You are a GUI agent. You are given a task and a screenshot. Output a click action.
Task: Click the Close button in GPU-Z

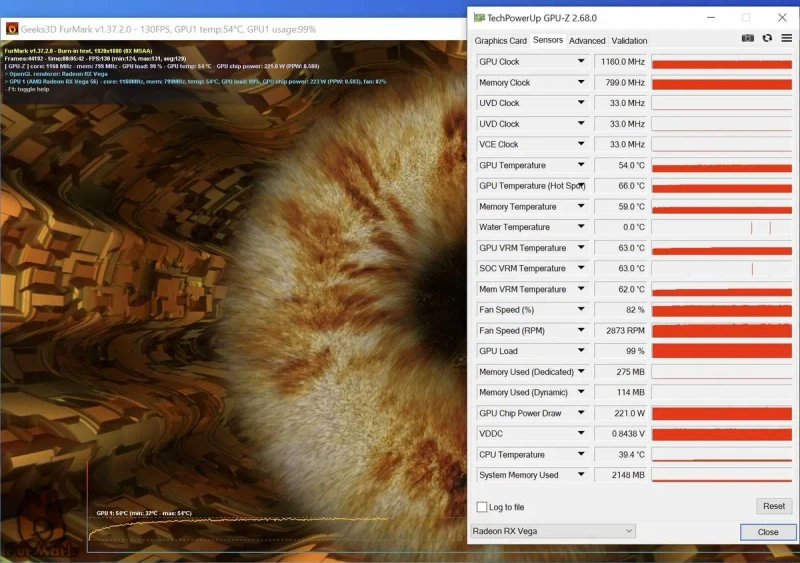768,532
